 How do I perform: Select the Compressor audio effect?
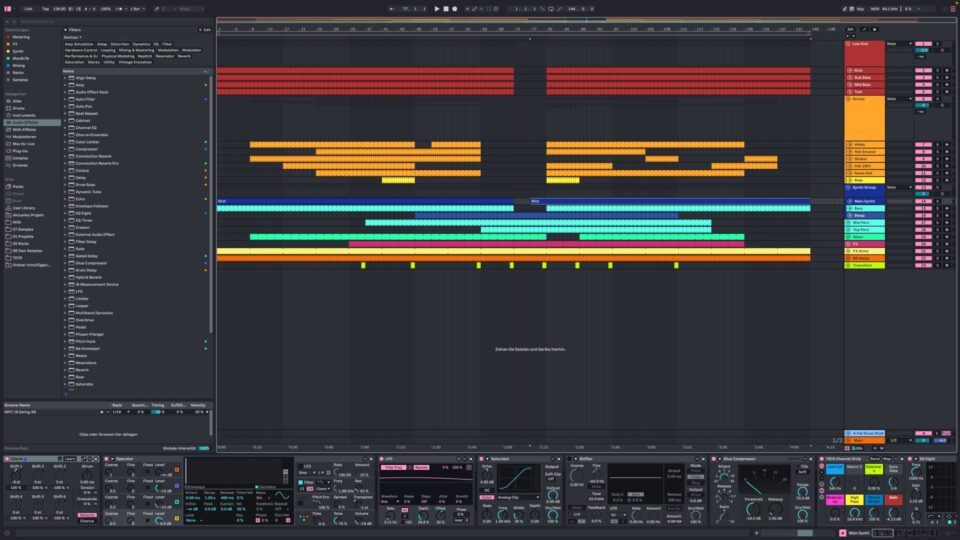coord(87,148)
